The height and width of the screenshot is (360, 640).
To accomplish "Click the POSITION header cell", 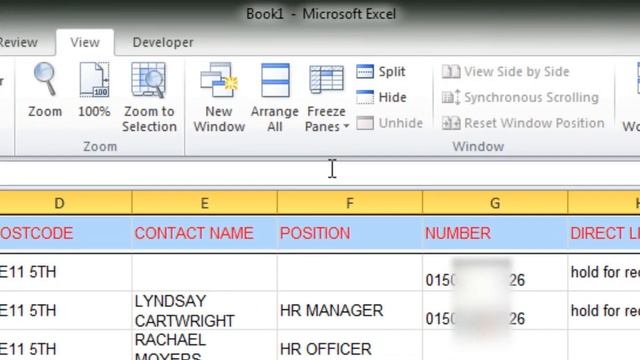I will tap(350, 233).
